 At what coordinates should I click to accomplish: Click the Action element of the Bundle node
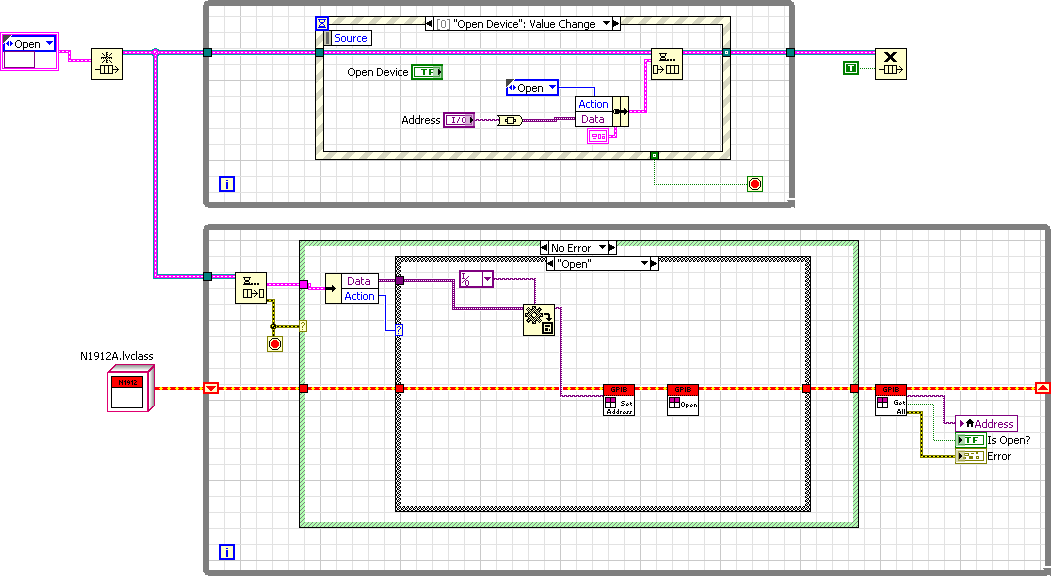(x=593, y=104)
